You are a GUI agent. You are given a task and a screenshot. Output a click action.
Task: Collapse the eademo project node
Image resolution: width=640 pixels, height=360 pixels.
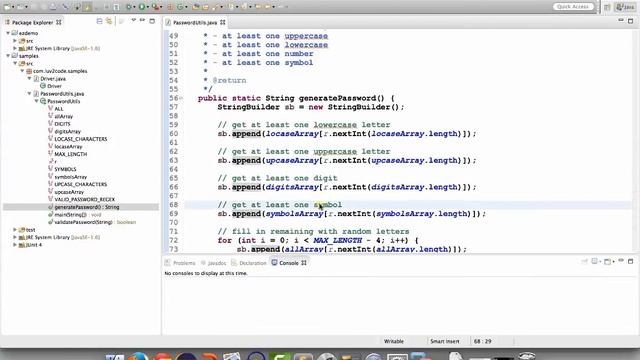tap(8, 33)
